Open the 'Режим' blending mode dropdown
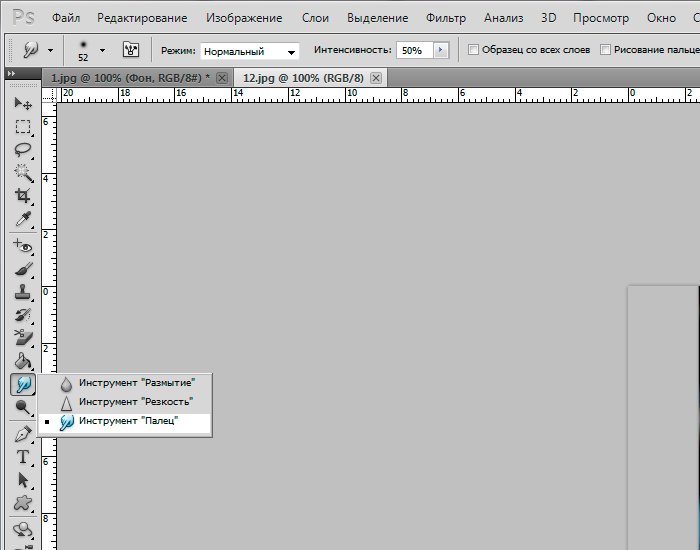Screen dimensions: 700x550 (x=249, y=51)
